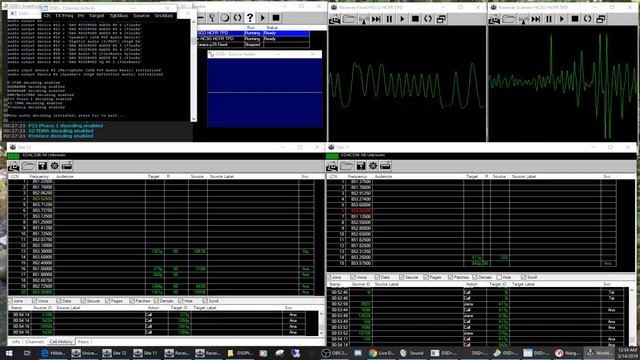Click TX Freq header in Channel Activity window
This screenshot has height=360, width=640.
point(64,16)
